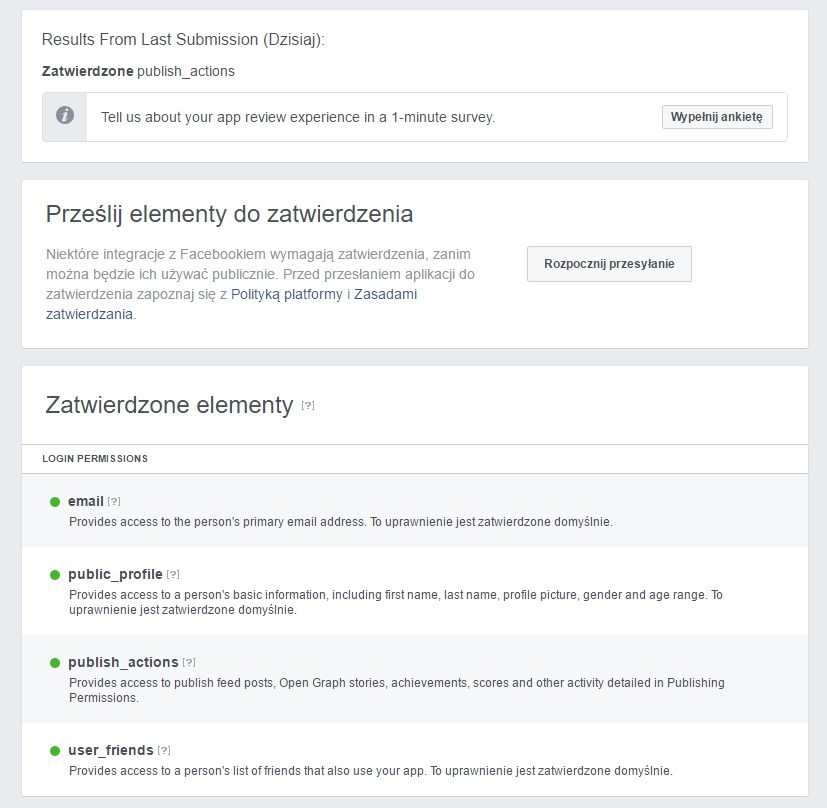Open the Polityką platformy link
The height and width of the screenshot is (808, 827).
(x=287, y=294)
